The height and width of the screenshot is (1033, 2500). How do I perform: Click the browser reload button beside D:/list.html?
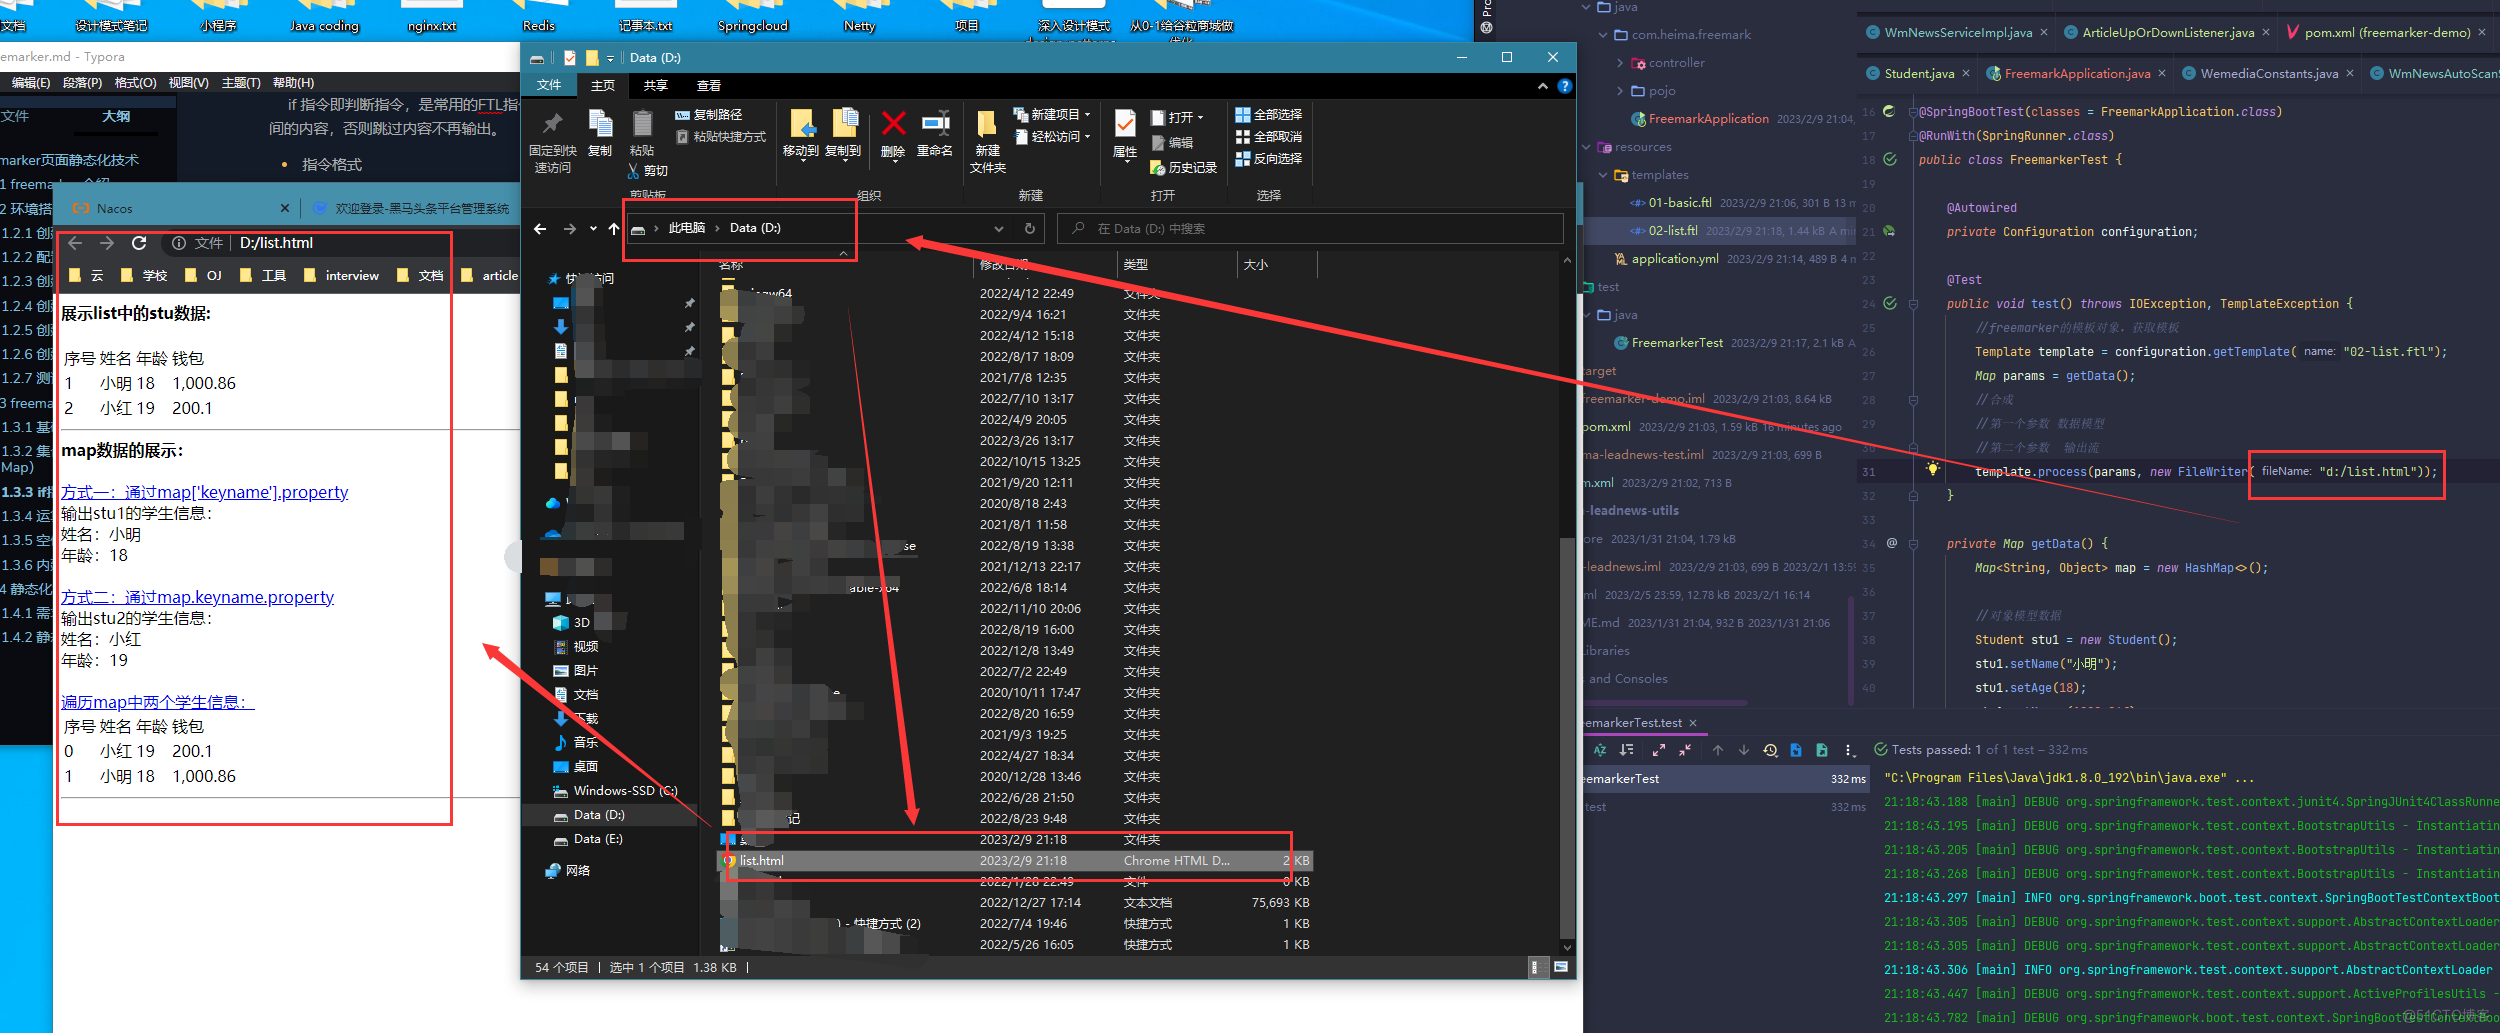pos(139,243)
